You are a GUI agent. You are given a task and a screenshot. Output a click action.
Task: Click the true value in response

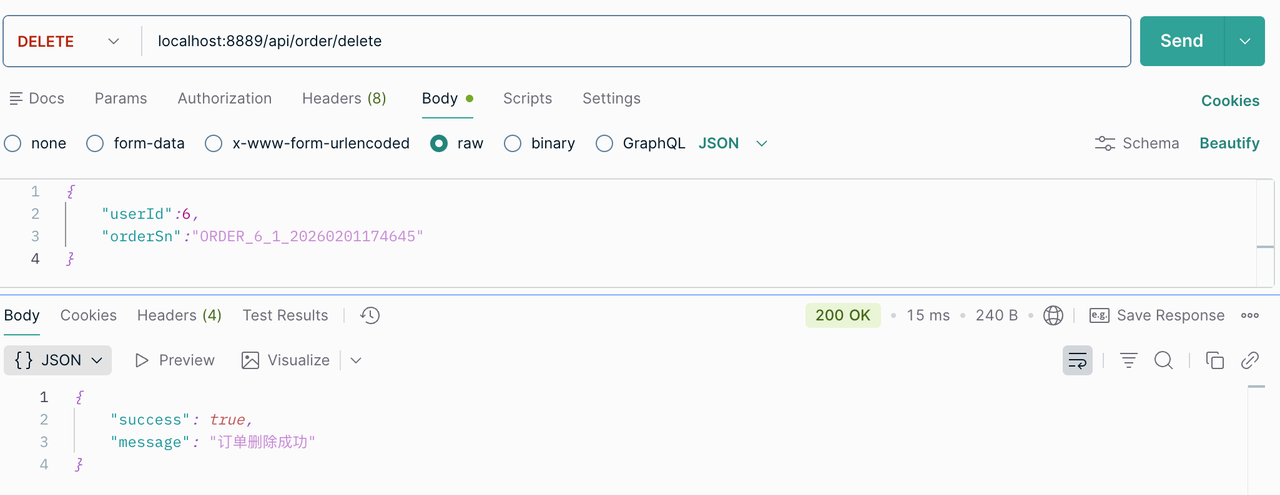point(227,419)
